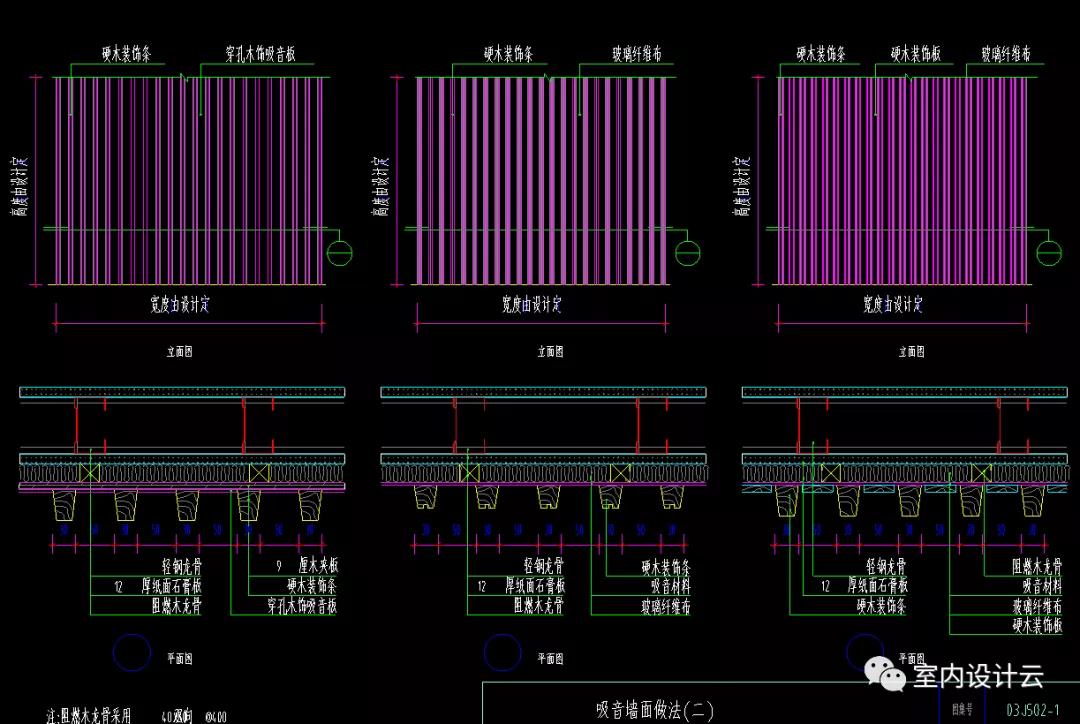1080x724 pixels.
Task: Click the green section marker beside left elevation
Action: point(339,253)
